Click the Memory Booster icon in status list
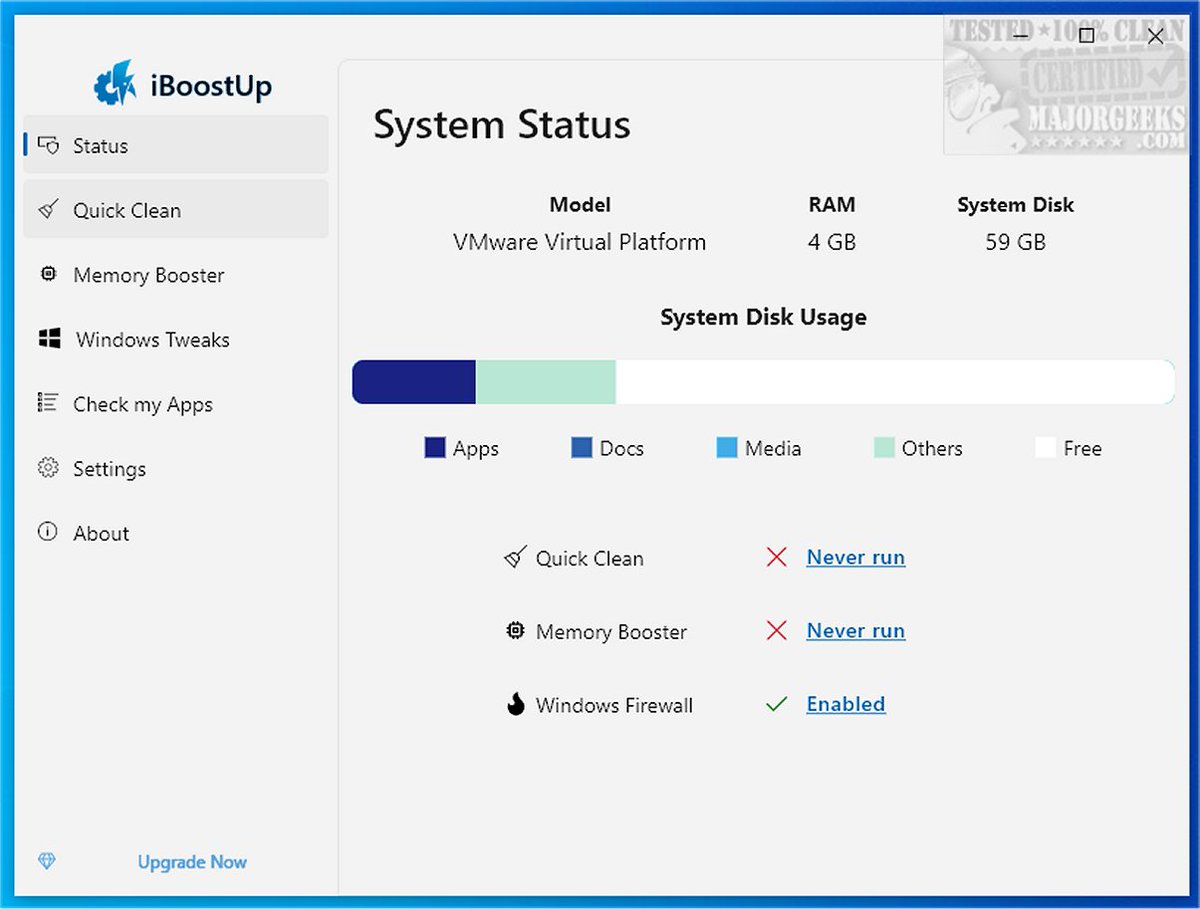The image size is (1200, 909). 515,631
